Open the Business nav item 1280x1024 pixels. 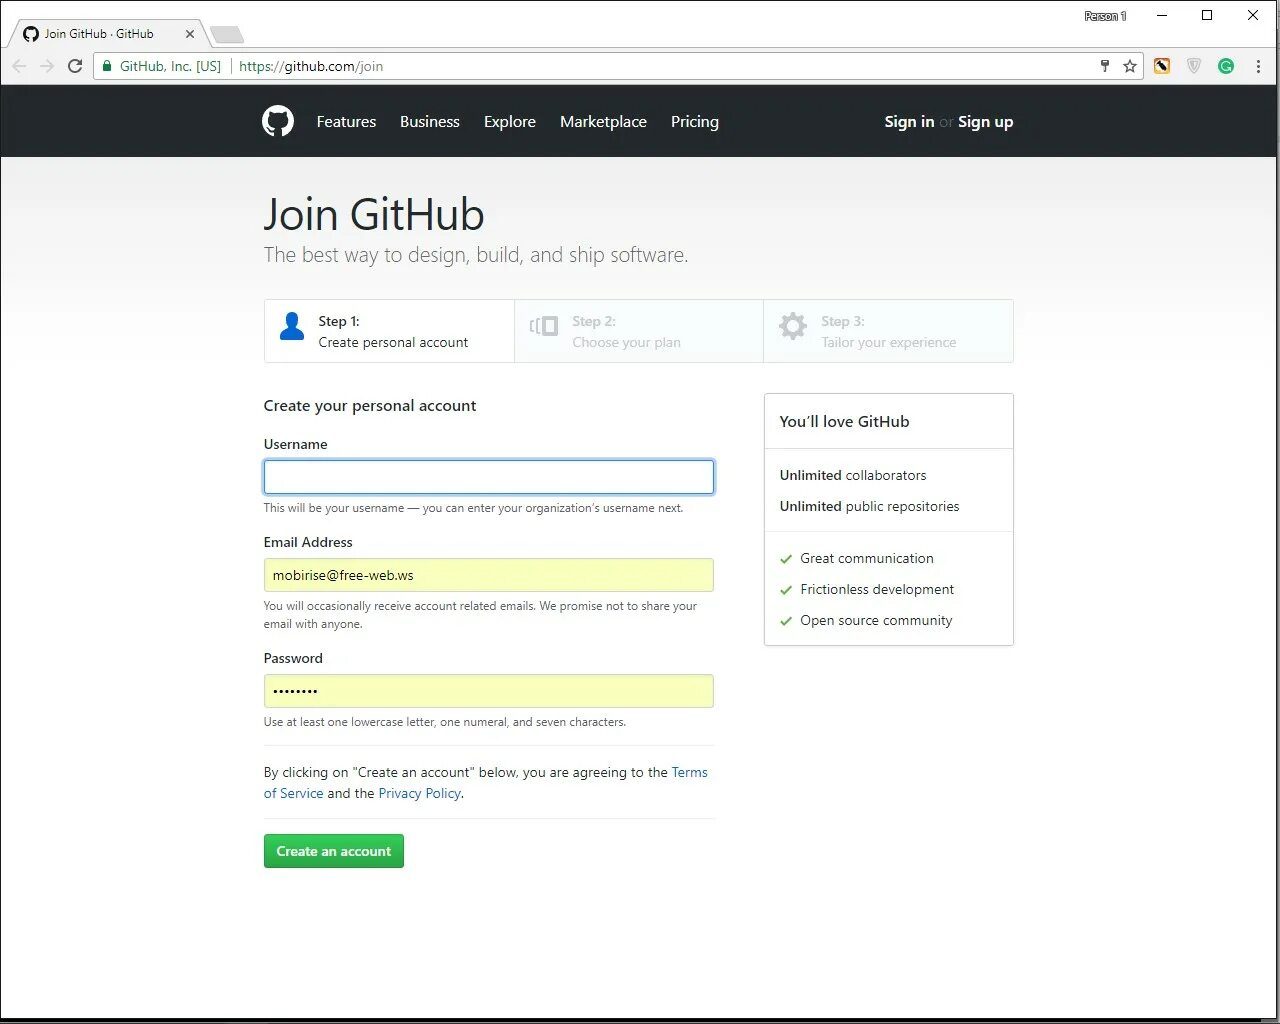(430, 121)
